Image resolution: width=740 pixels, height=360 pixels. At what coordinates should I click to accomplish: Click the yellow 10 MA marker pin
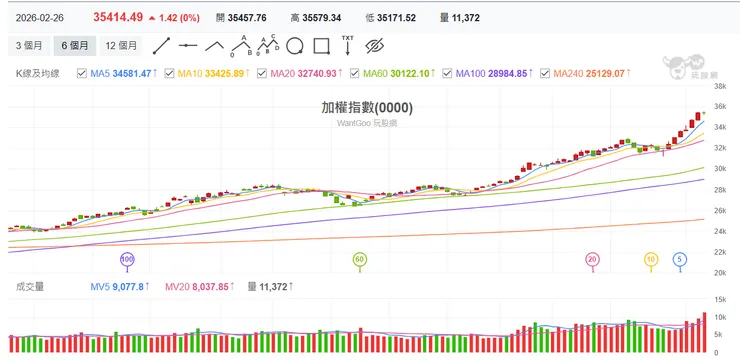651,259
